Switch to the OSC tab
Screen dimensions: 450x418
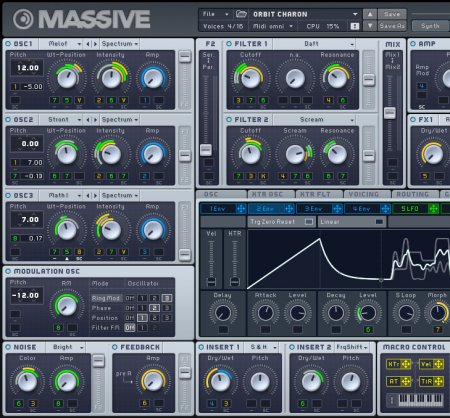click(222, 194)
